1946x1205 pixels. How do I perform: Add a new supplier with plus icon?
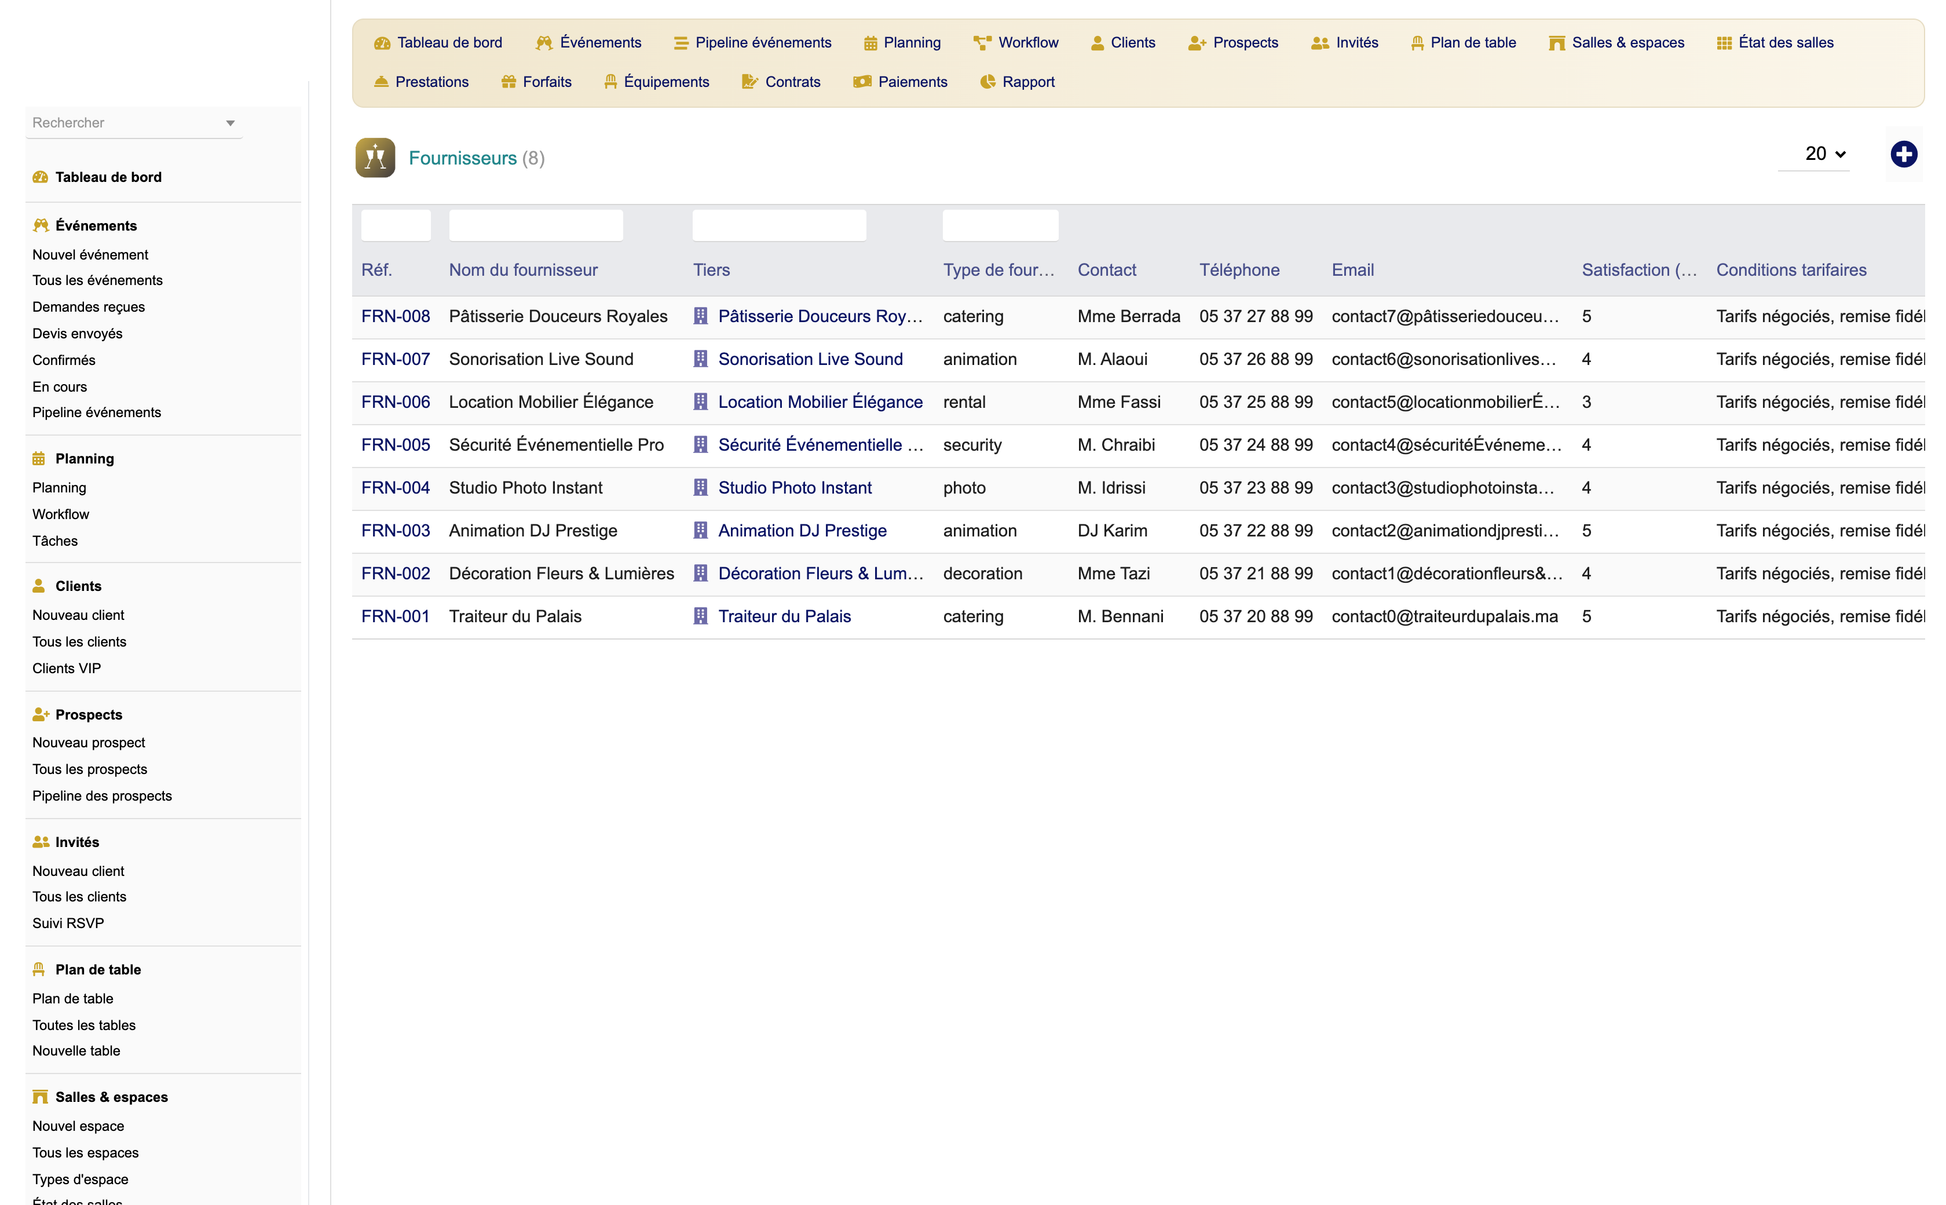click(1904, 154)
